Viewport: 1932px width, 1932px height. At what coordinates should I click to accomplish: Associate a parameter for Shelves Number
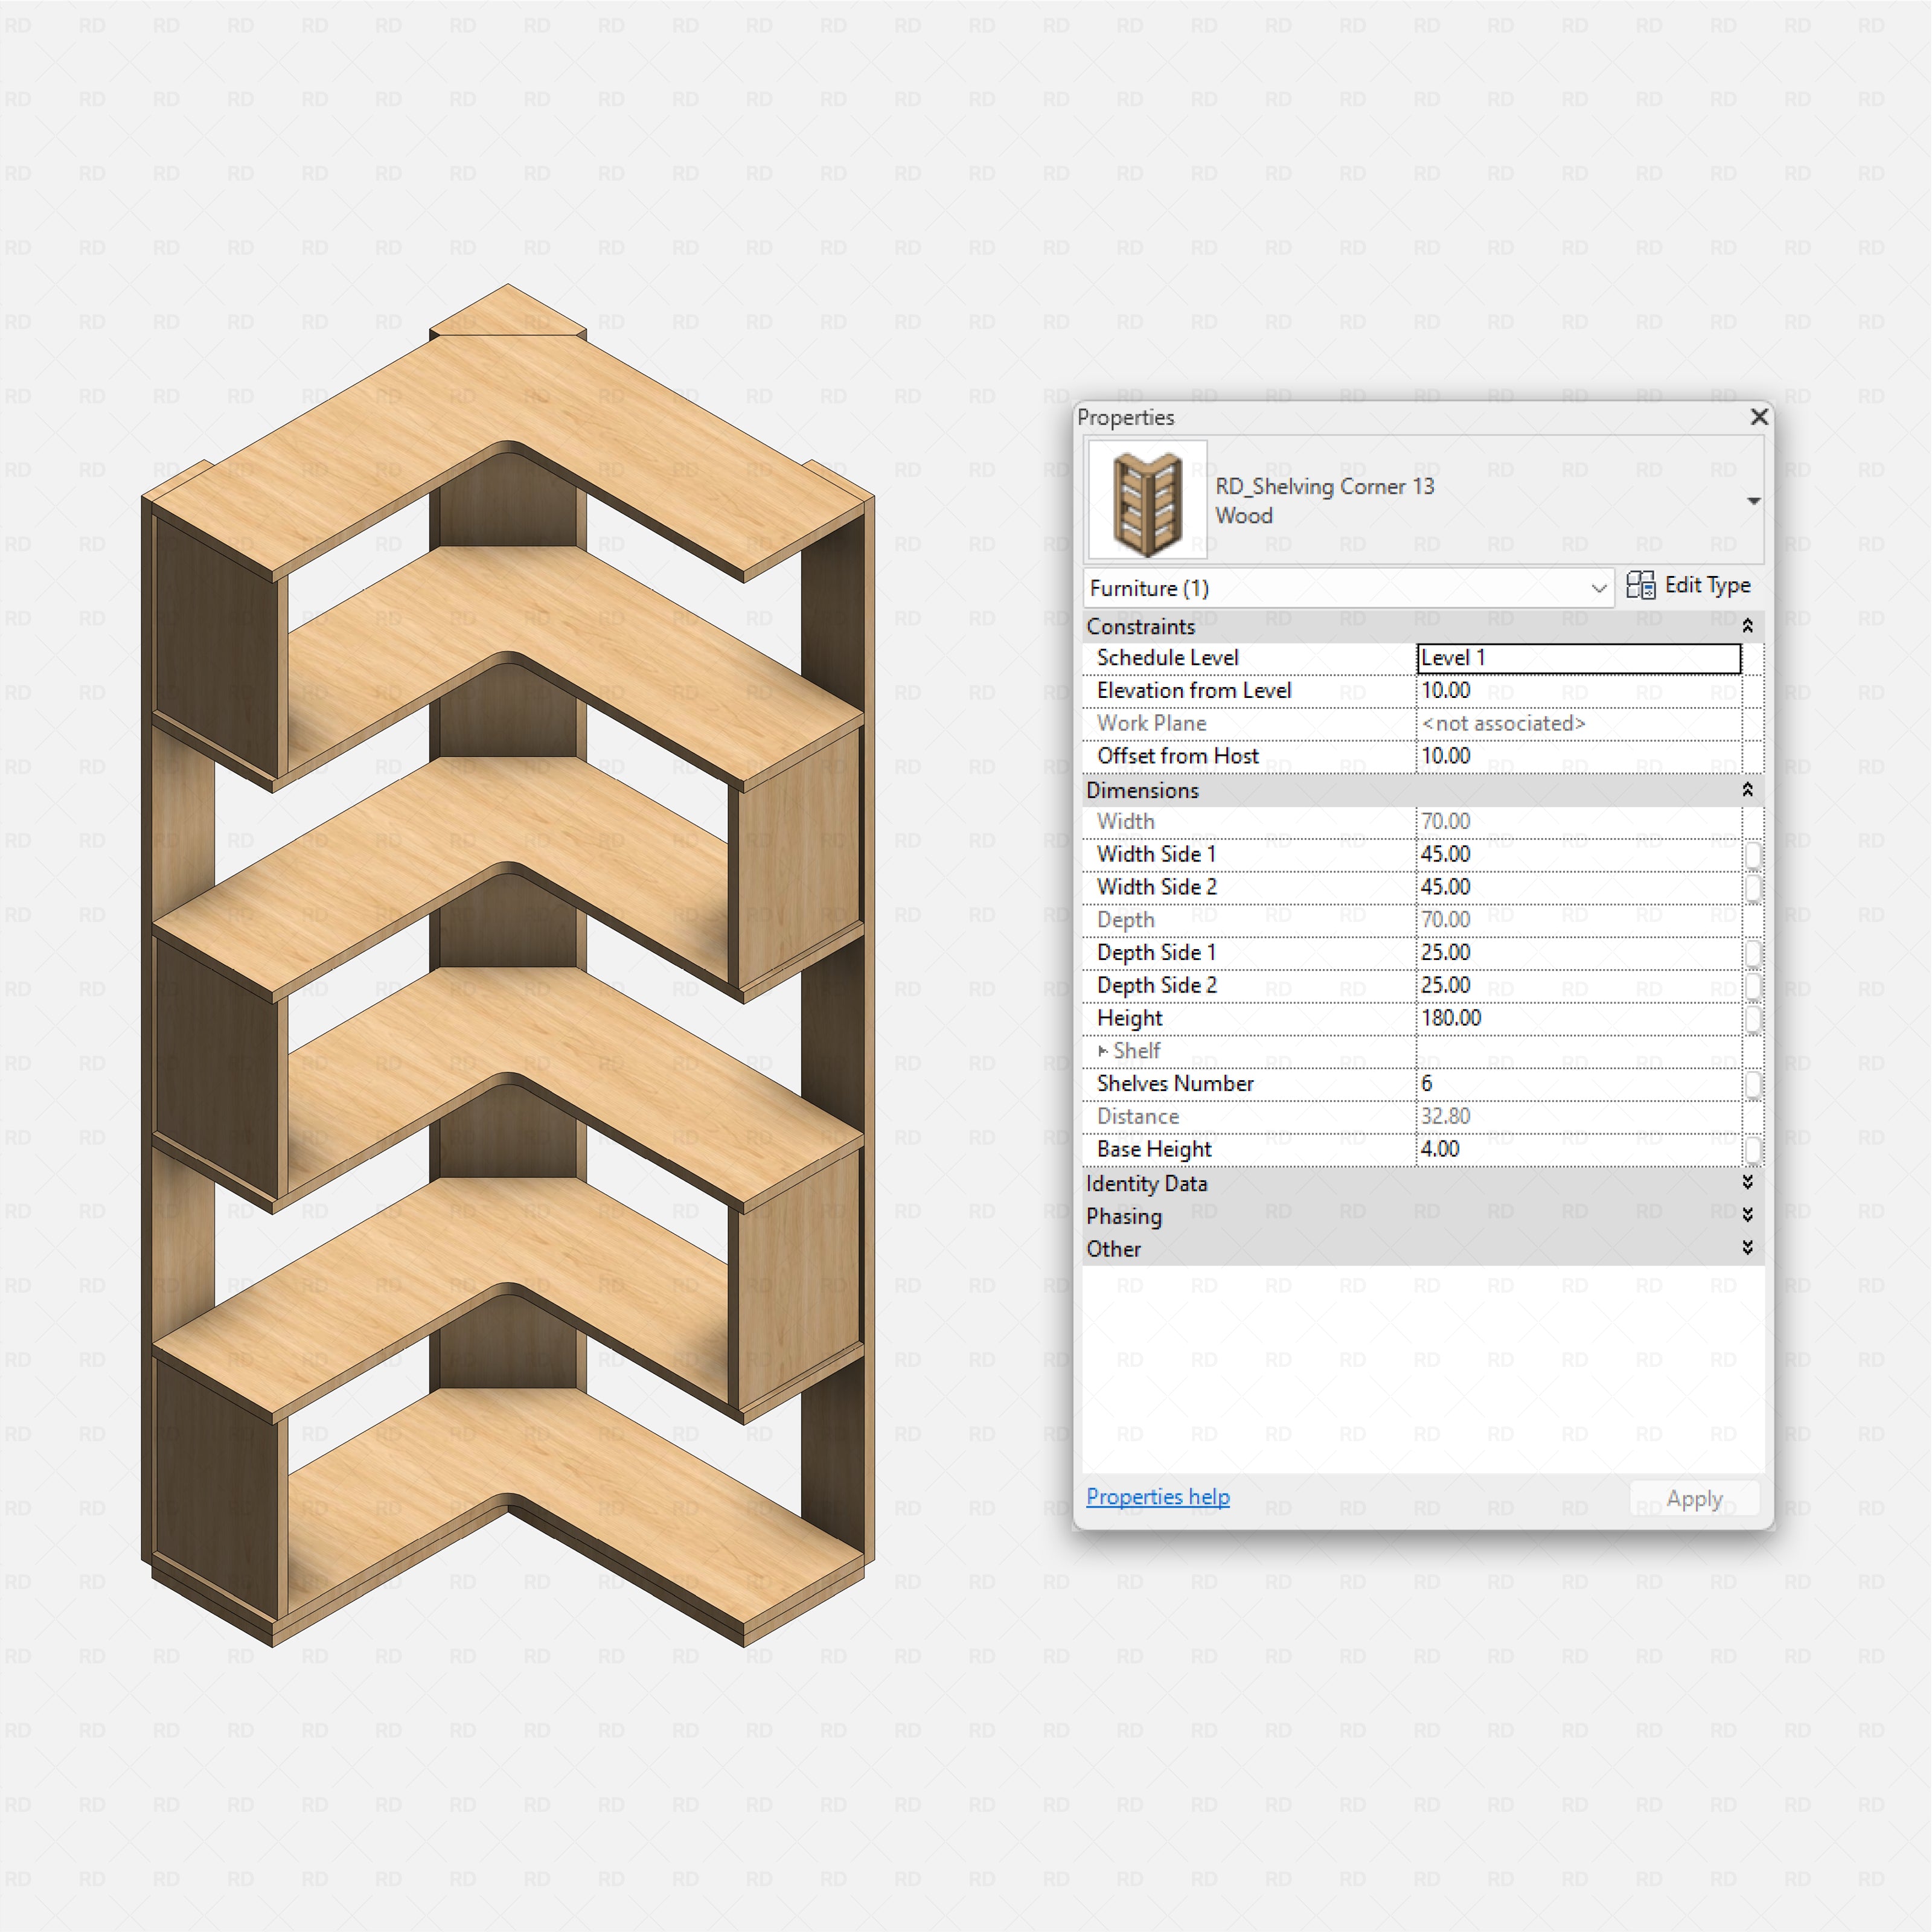click(1753, 1084)
